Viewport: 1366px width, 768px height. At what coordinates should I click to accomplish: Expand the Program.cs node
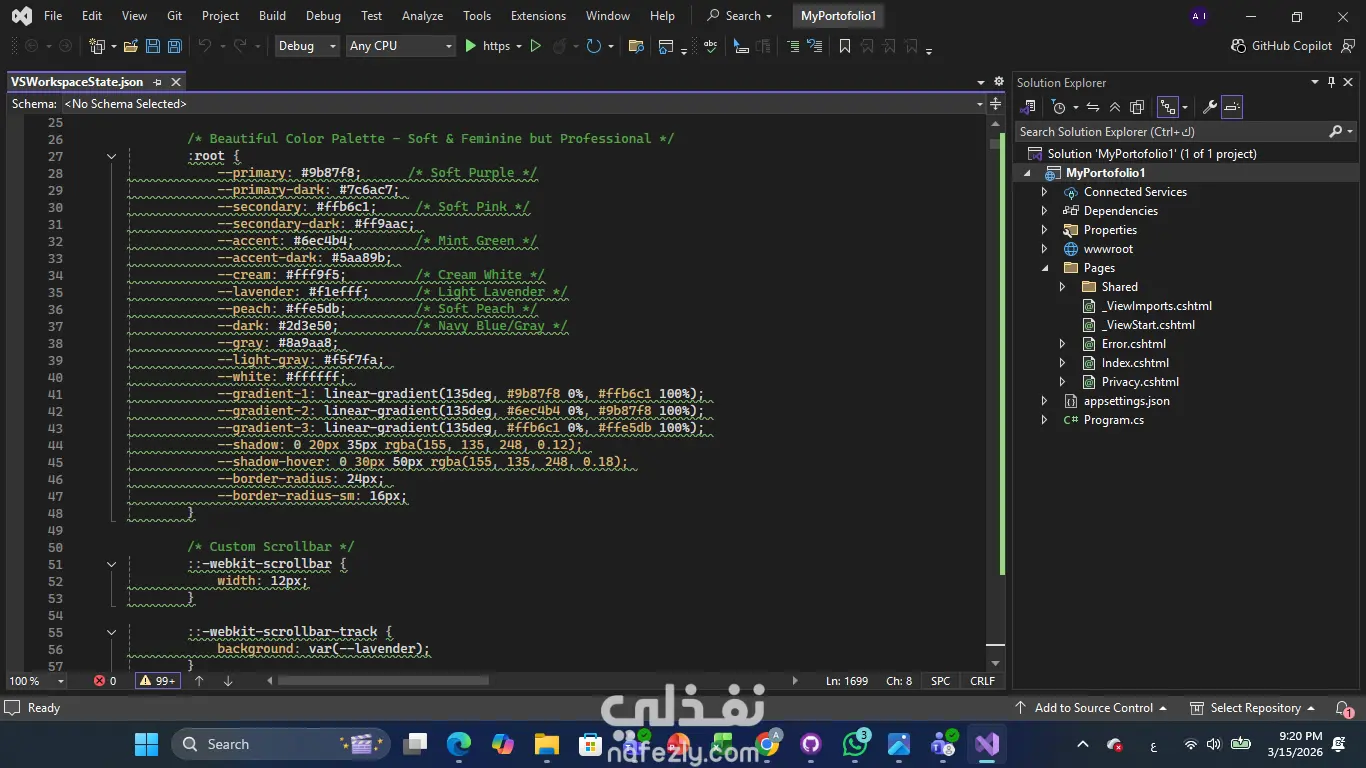coord(1044,420)
